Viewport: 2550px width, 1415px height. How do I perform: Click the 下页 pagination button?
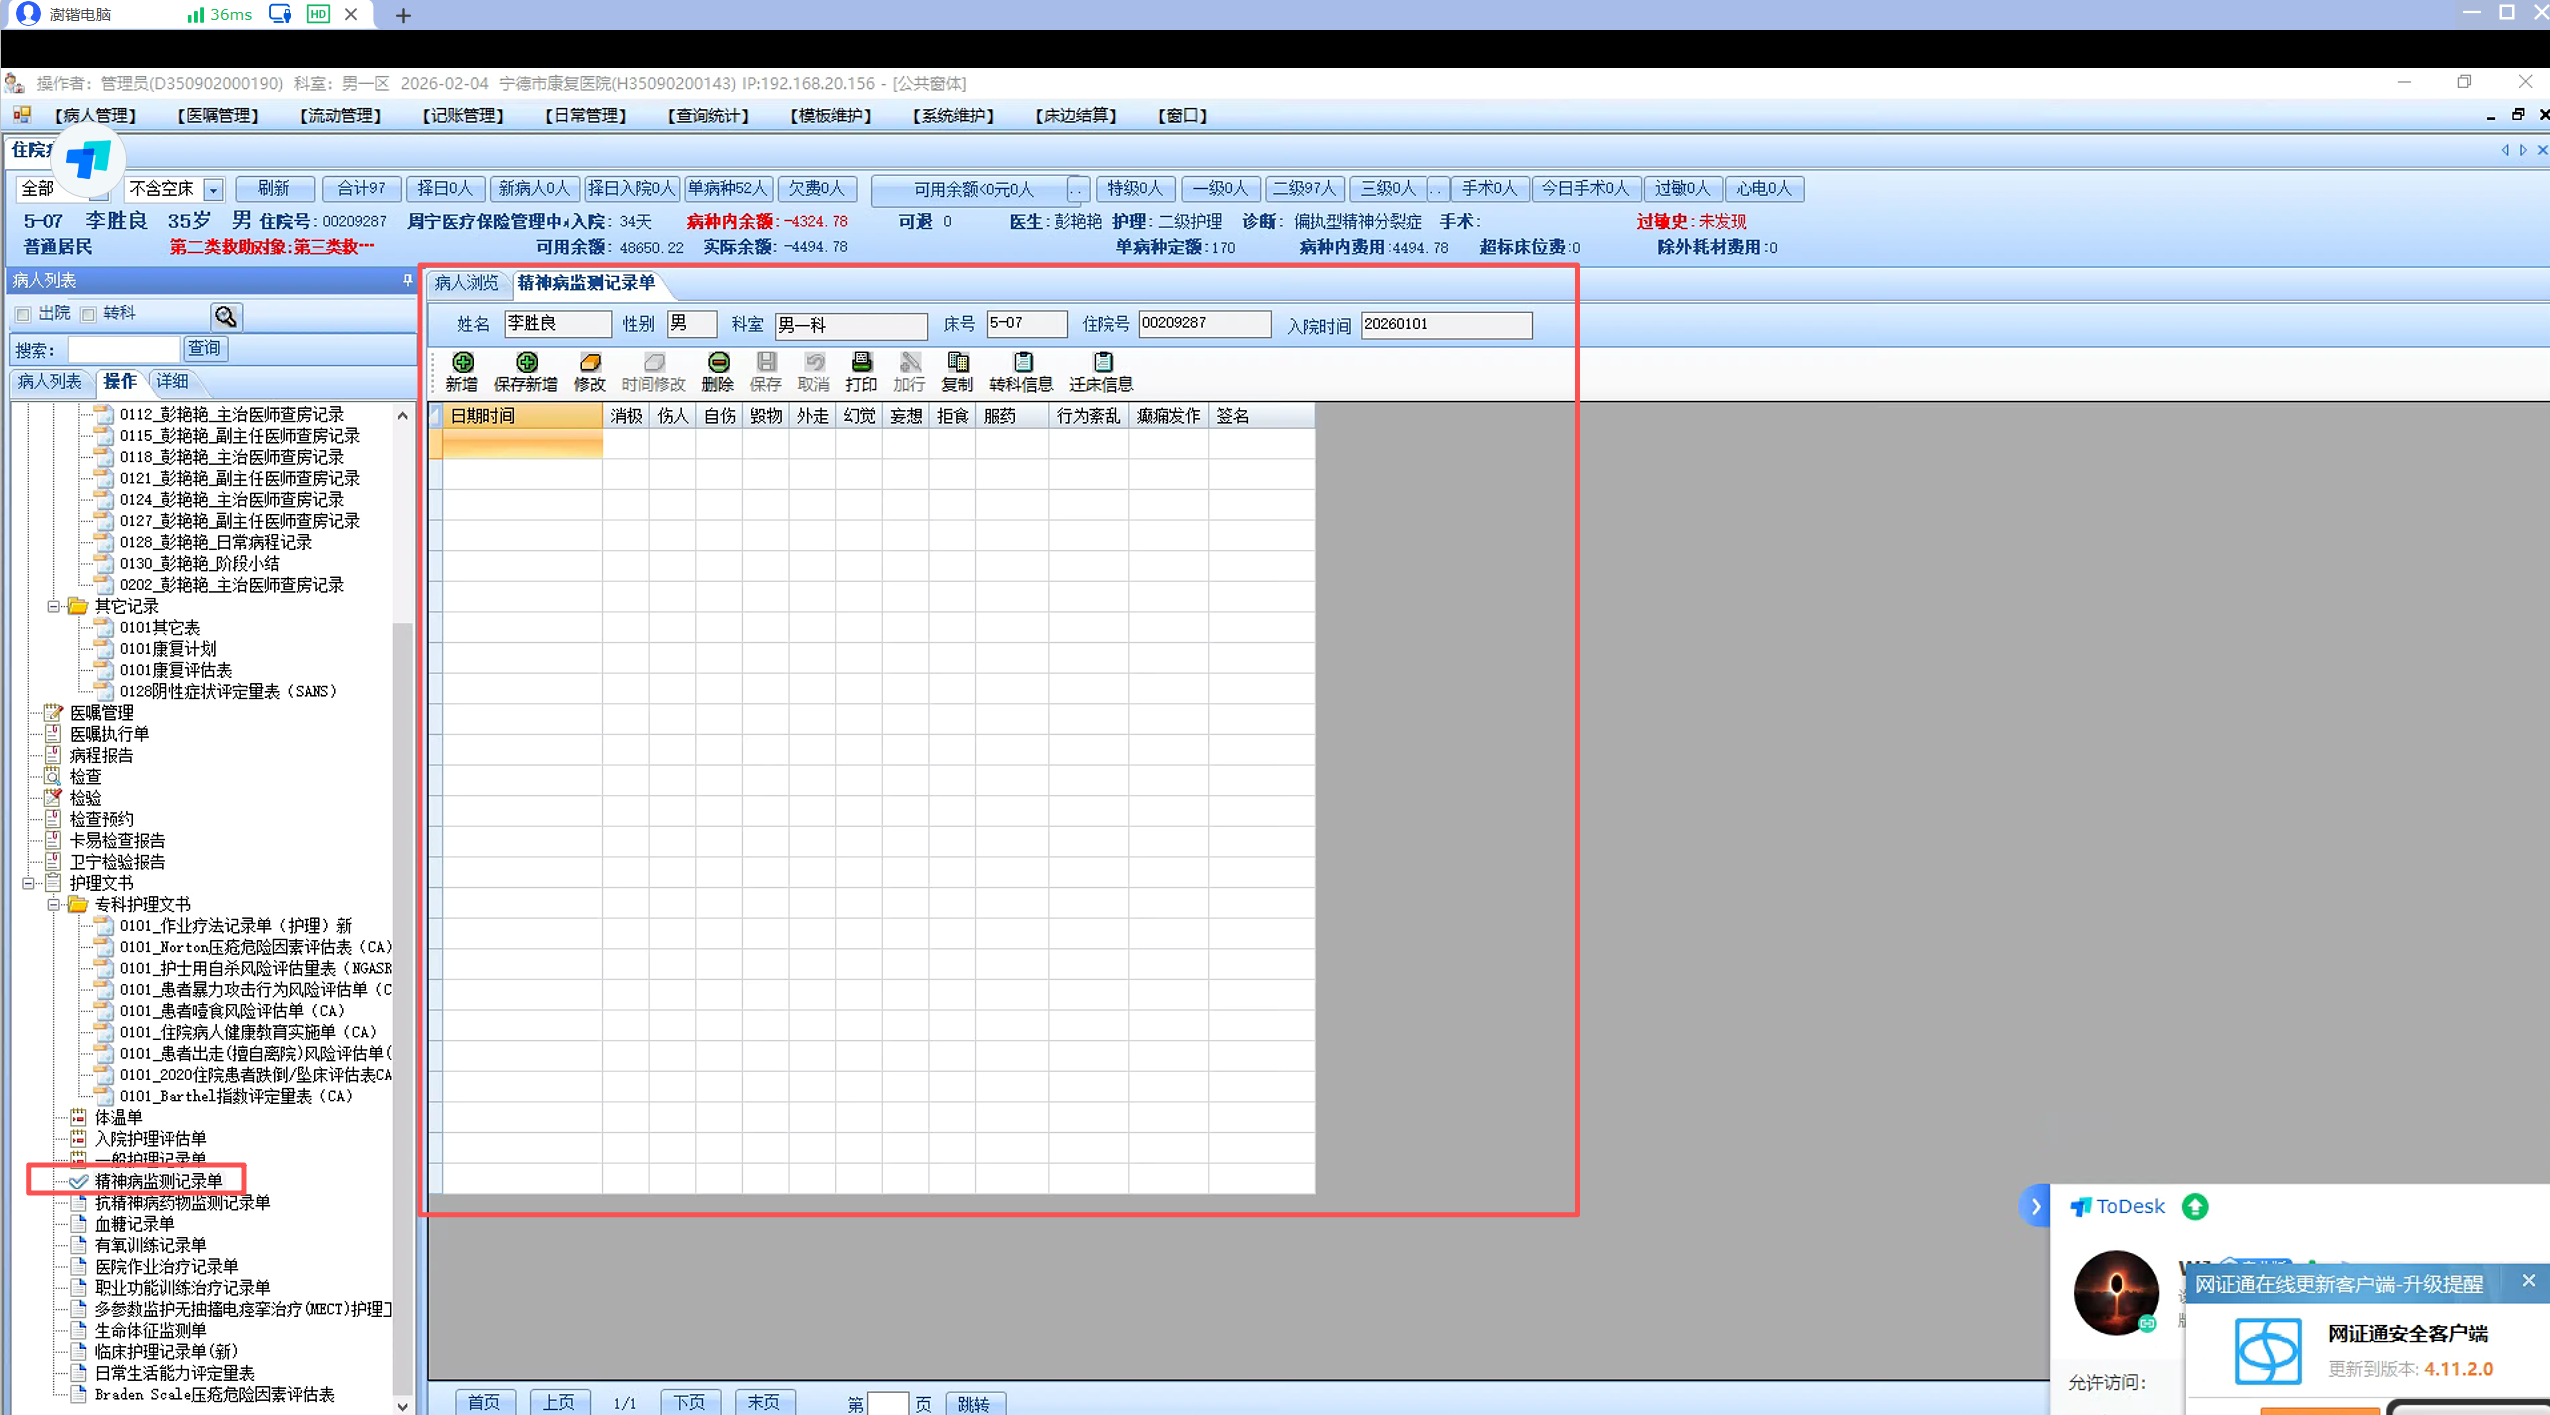pos(689,1402)
